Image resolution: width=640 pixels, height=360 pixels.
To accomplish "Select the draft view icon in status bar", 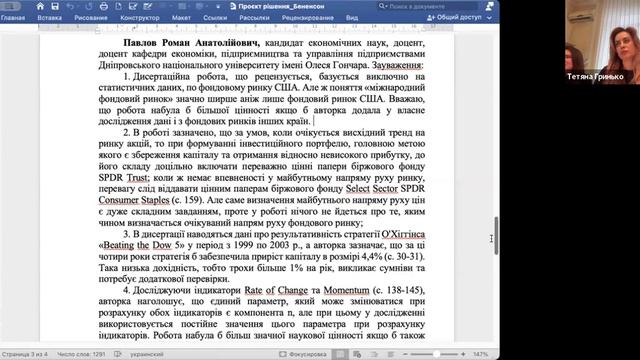I will tap(391, 354).
